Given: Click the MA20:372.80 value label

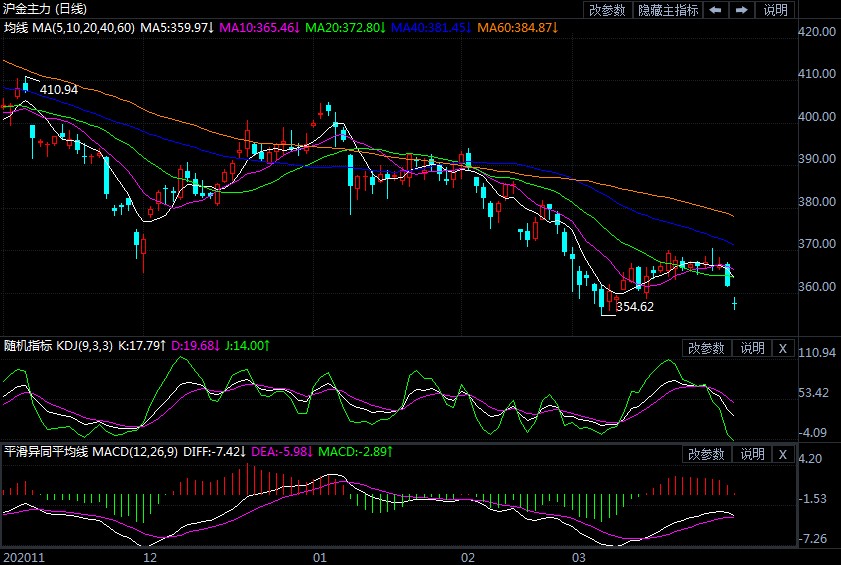Looking at the screenshot, I should [x=345, y=27].
